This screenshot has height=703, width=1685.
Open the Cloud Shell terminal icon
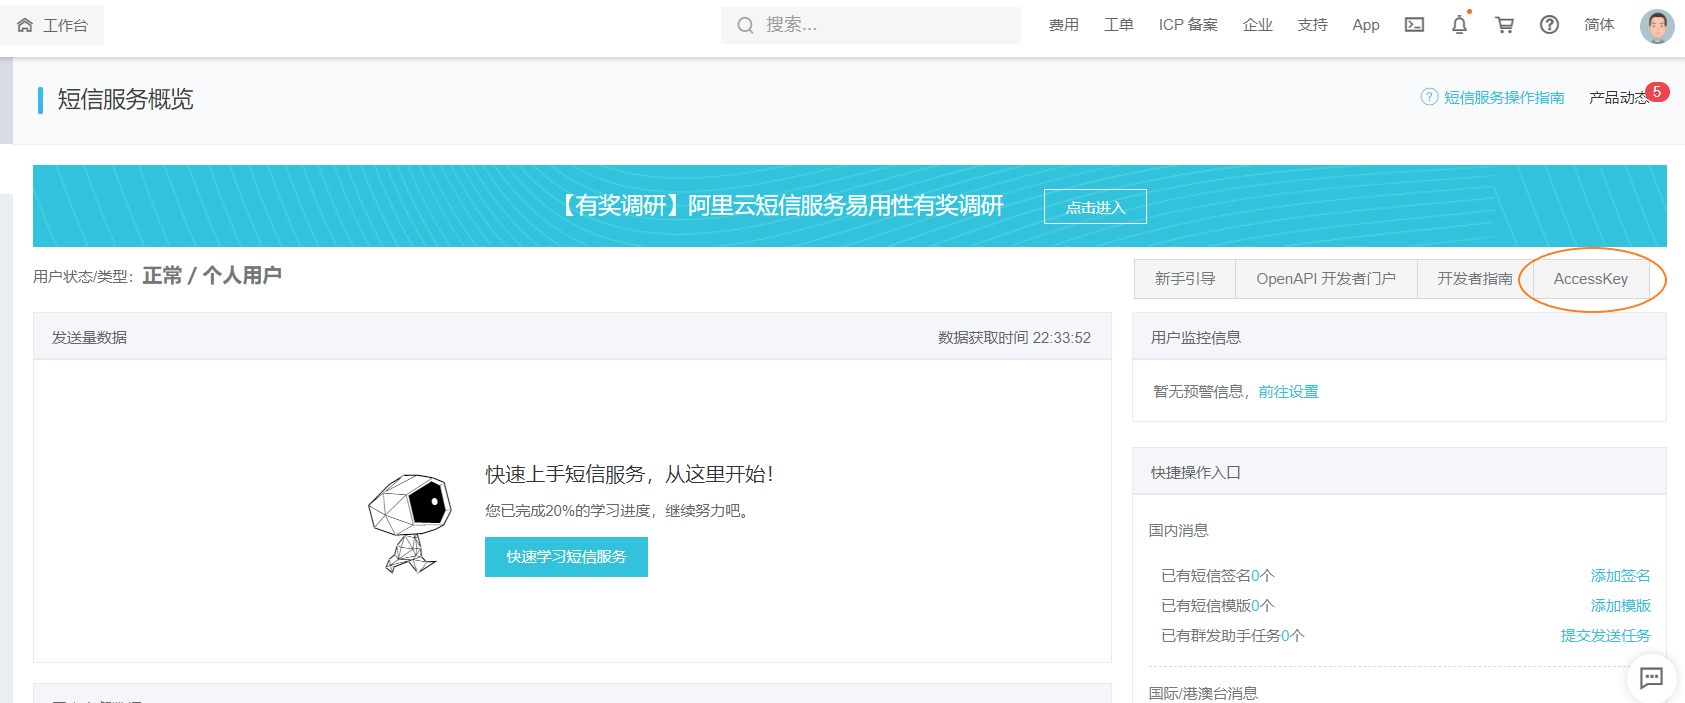[x=1414, y=25]
